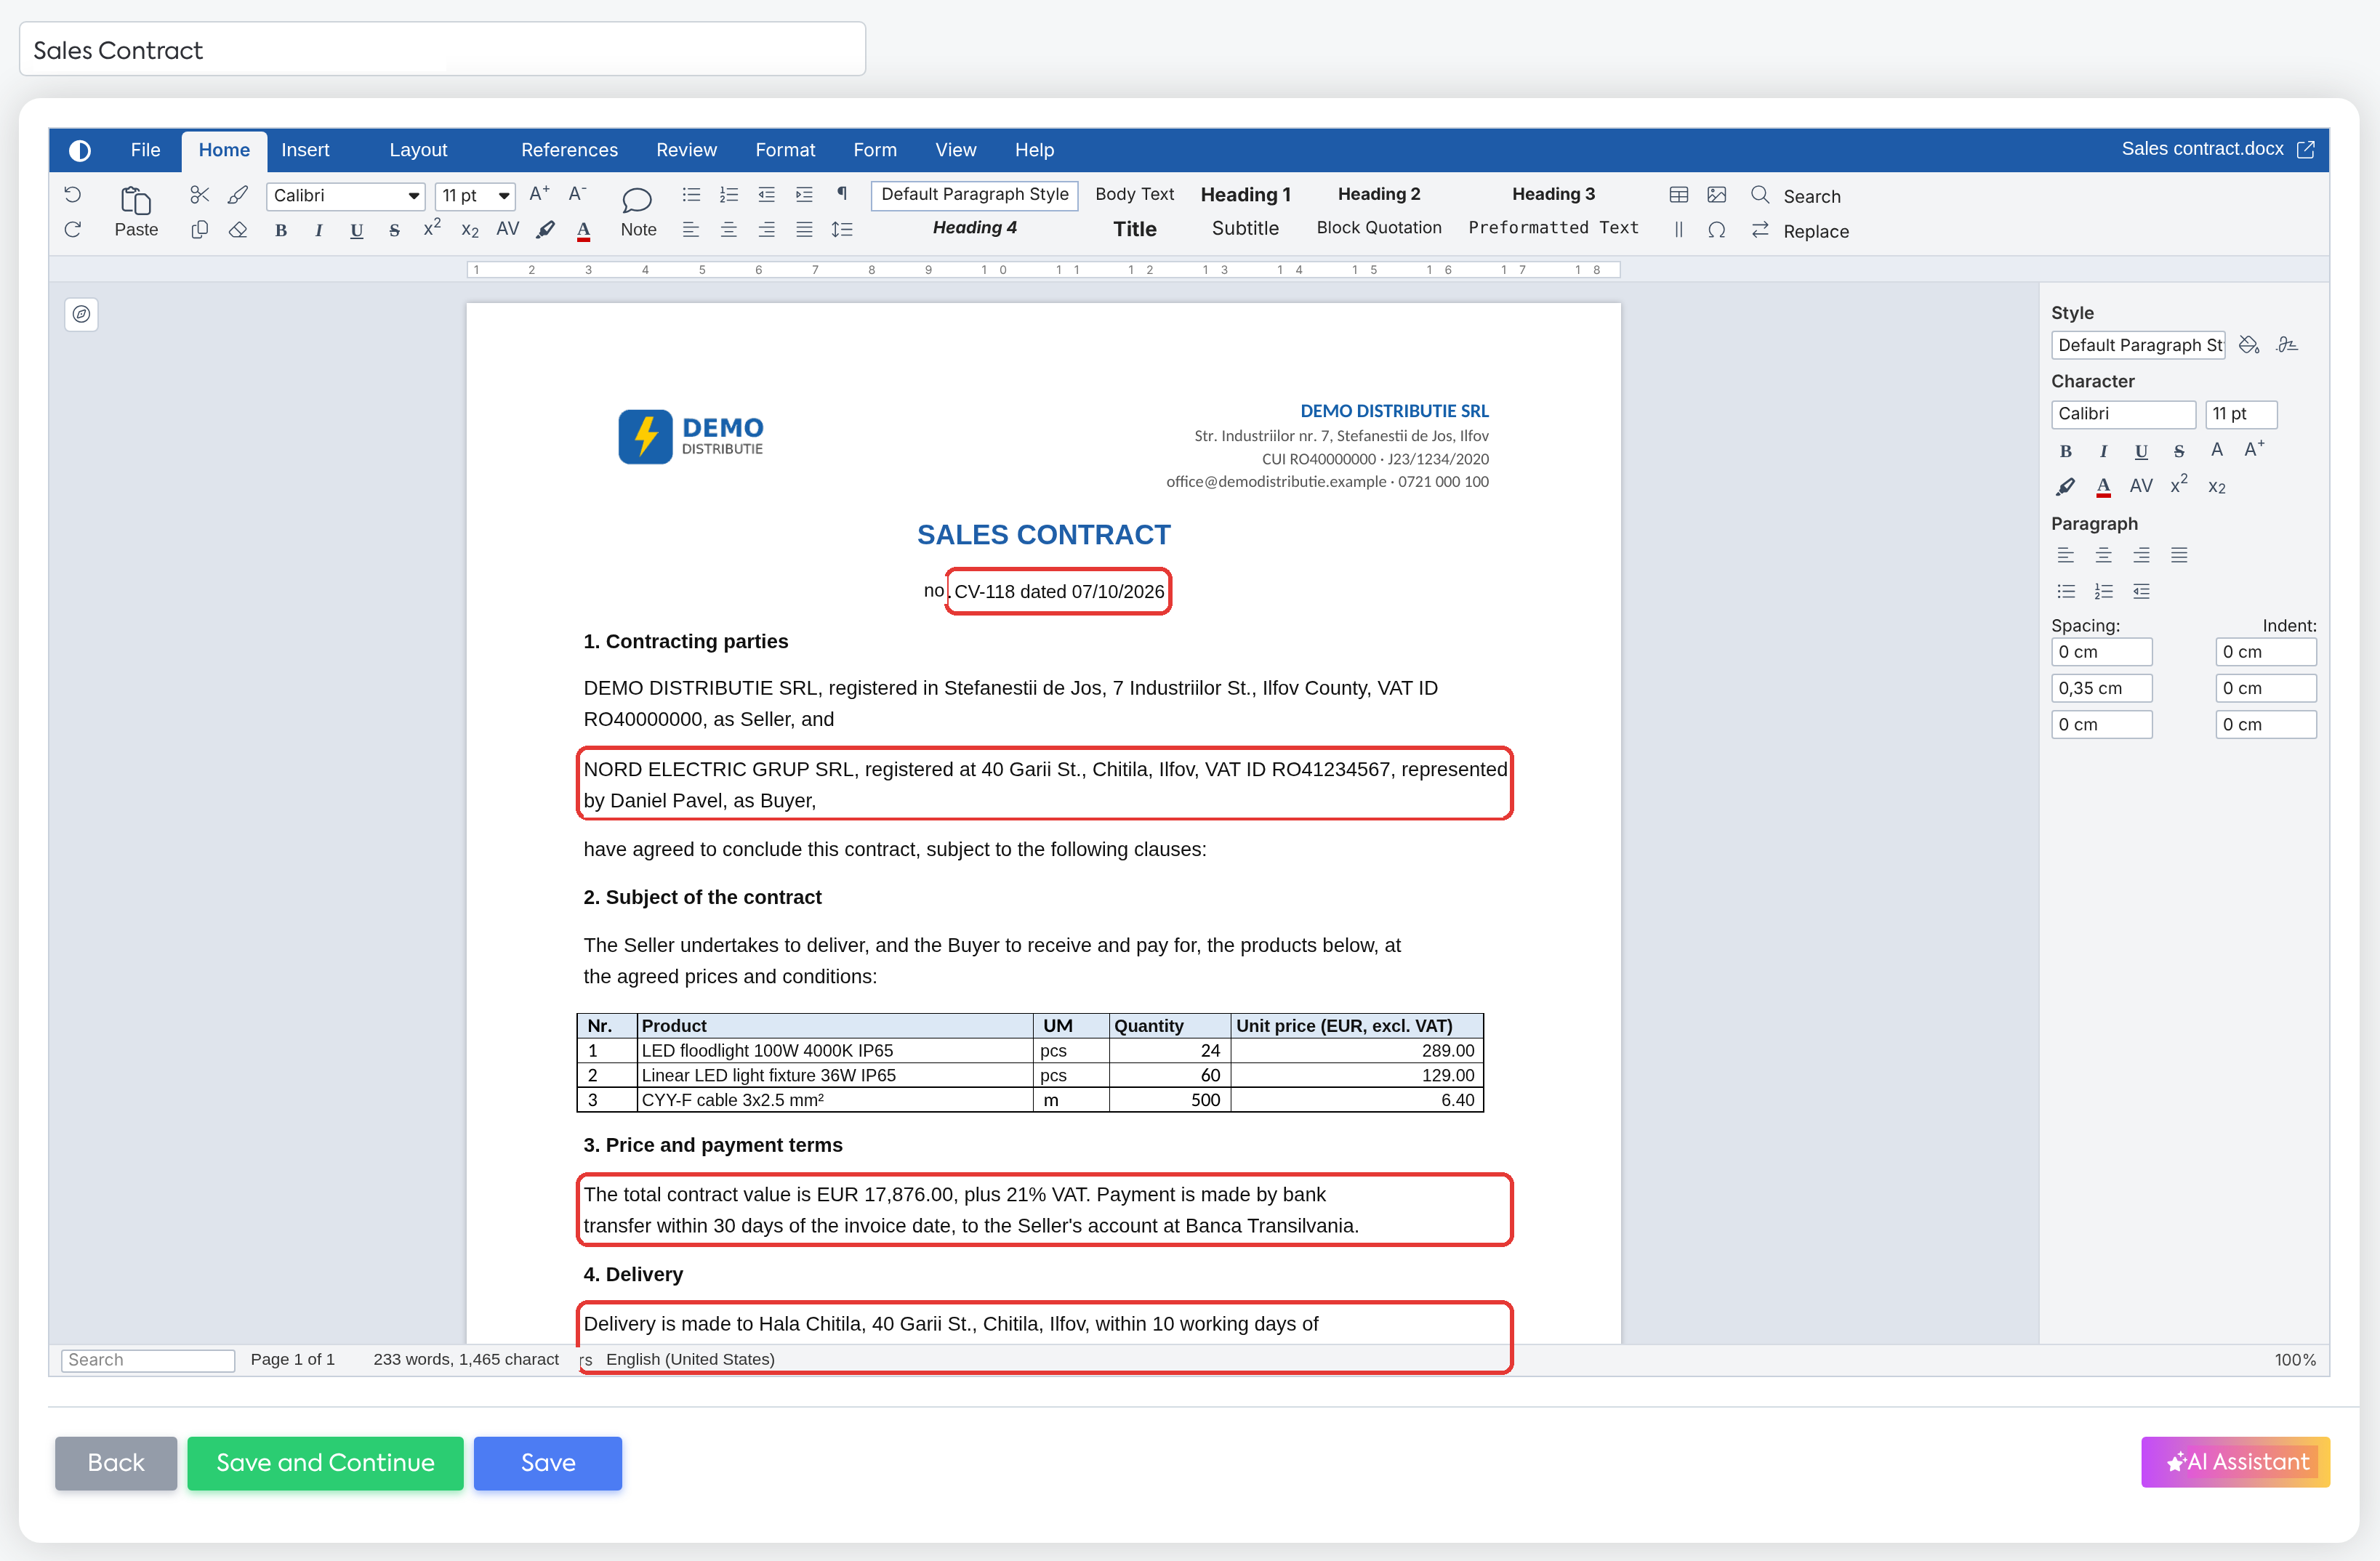Select the clone formatting paintbrush icon
The height and width of the screenshot is (1561, 2380).
tap(237, 194)
